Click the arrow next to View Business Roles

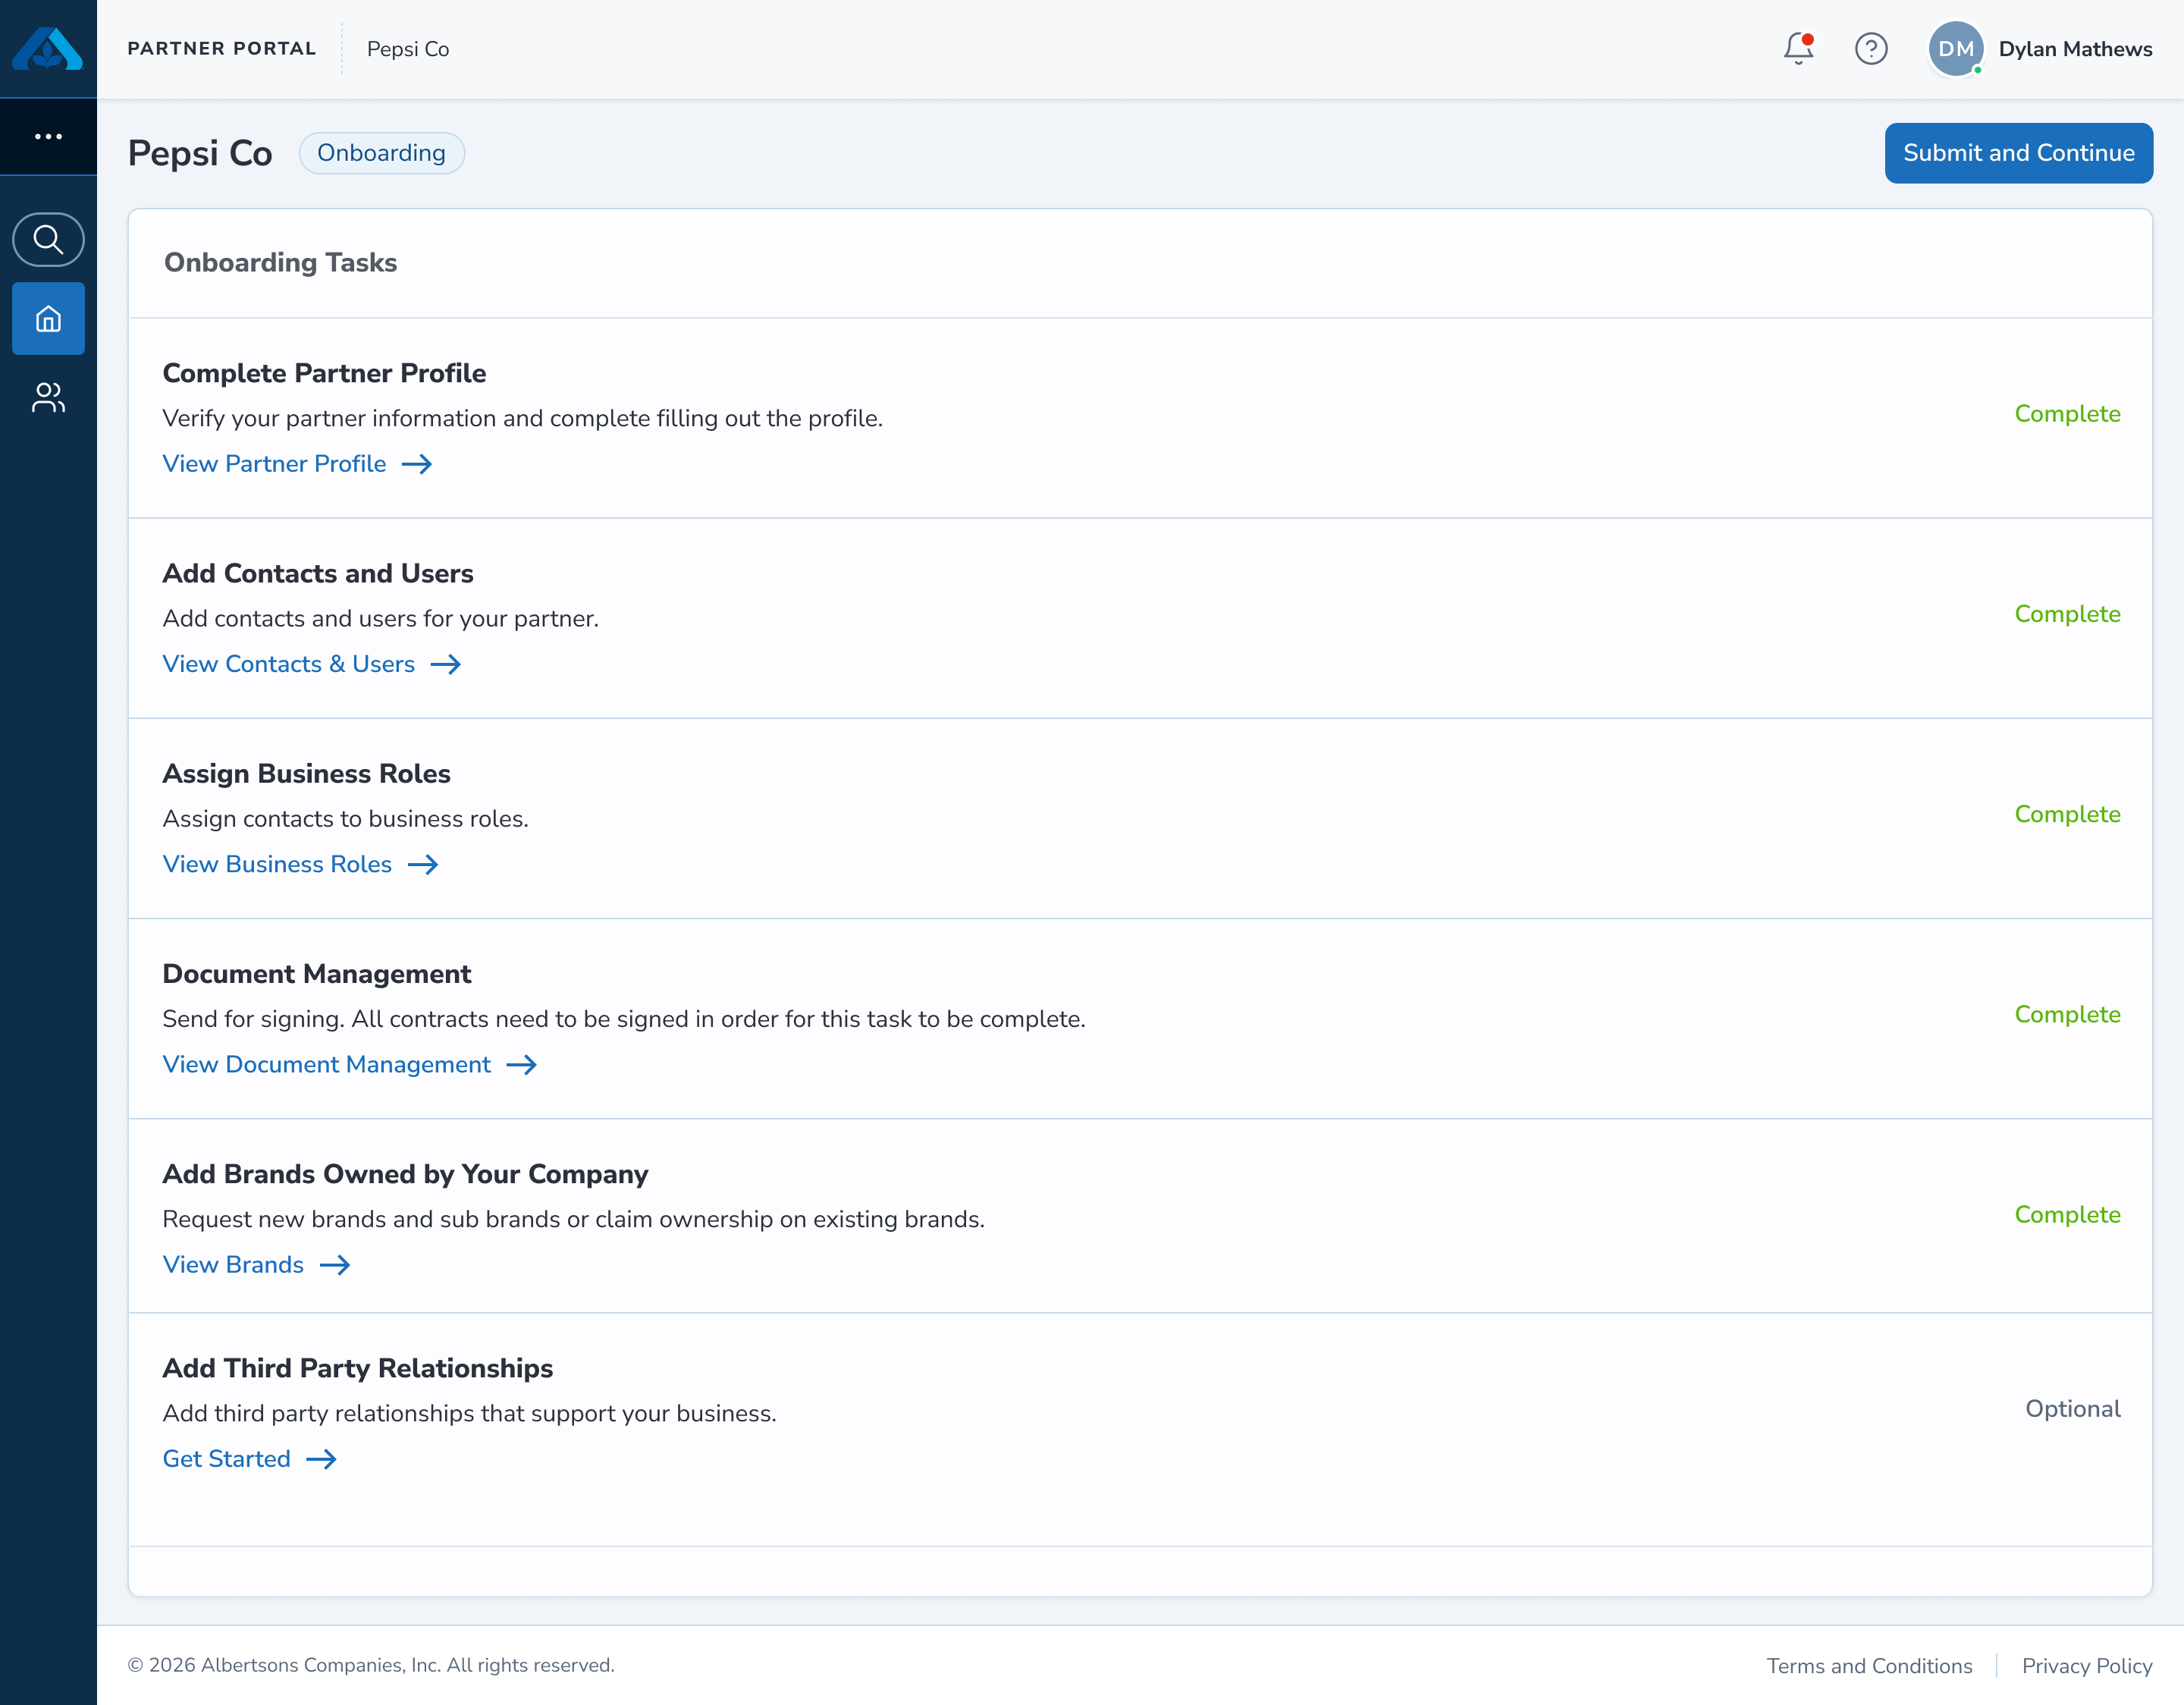[x=423, y=864]
